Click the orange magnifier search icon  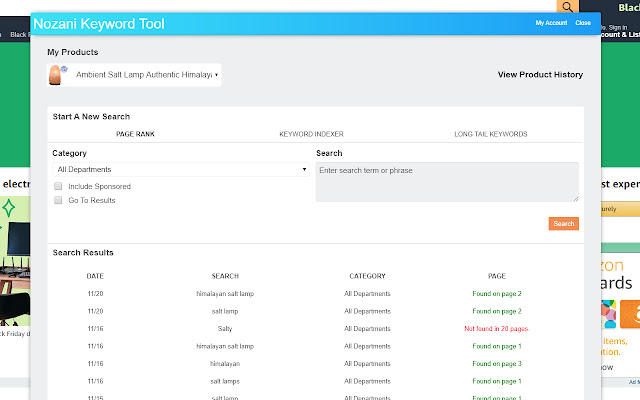[x=567, y=7]
